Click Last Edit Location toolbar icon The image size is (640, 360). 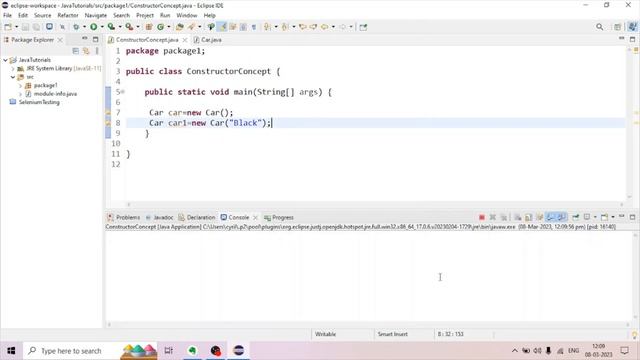click(302, 27)
